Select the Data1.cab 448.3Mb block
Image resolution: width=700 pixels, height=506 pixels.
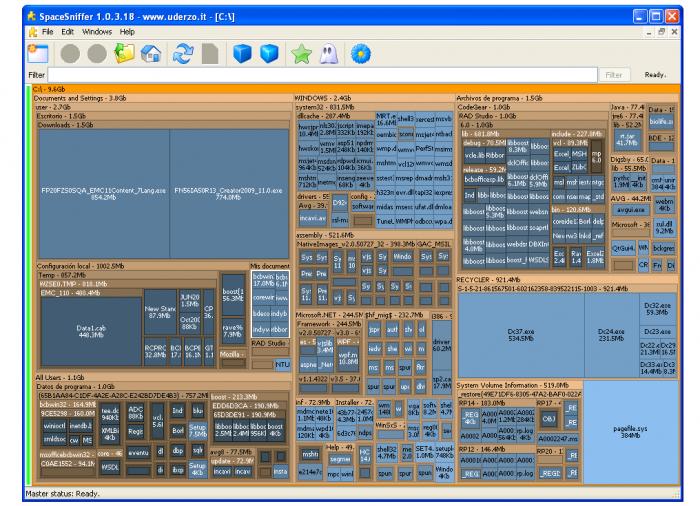pos(91,330)
